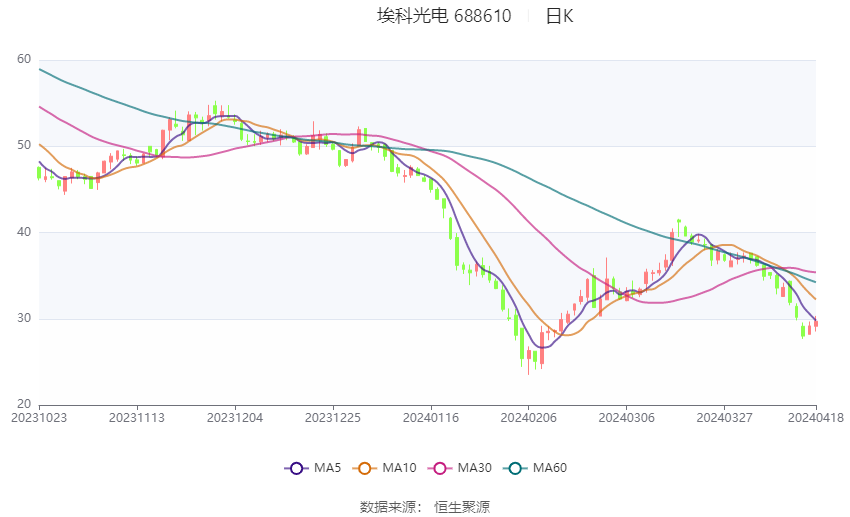
Task: Click the 20240418 final date label
Action: [816, 418]
